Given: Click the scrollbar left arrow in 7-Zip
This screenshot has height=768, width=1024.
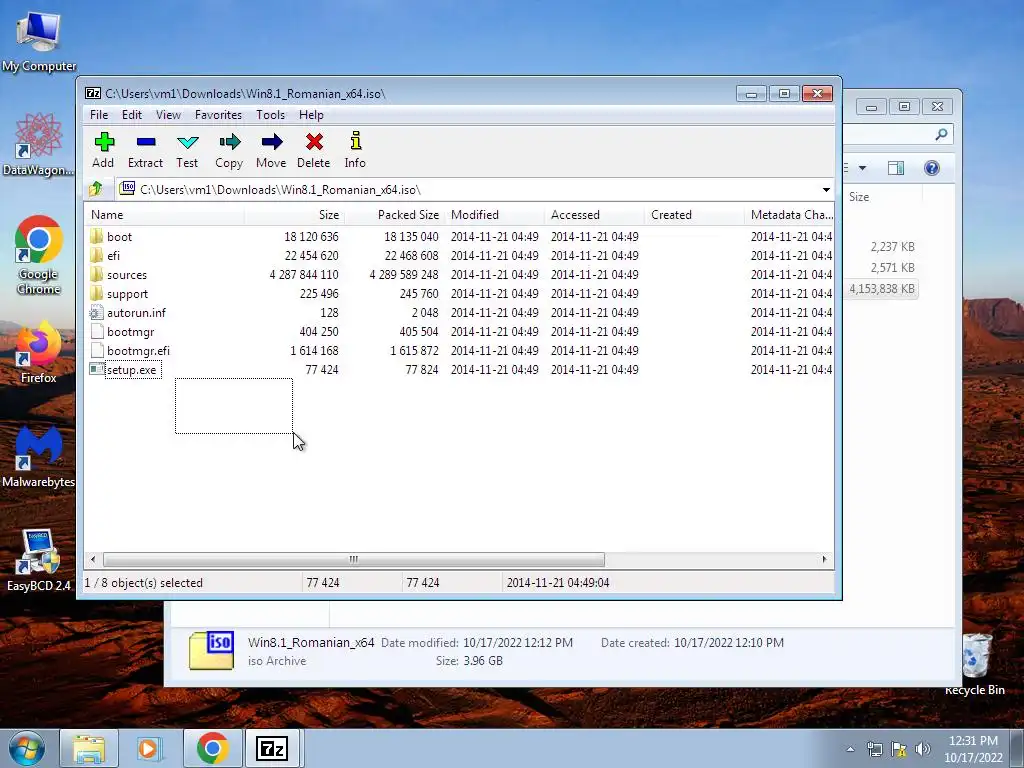Looking at the screenshot, I should (93, 560).
